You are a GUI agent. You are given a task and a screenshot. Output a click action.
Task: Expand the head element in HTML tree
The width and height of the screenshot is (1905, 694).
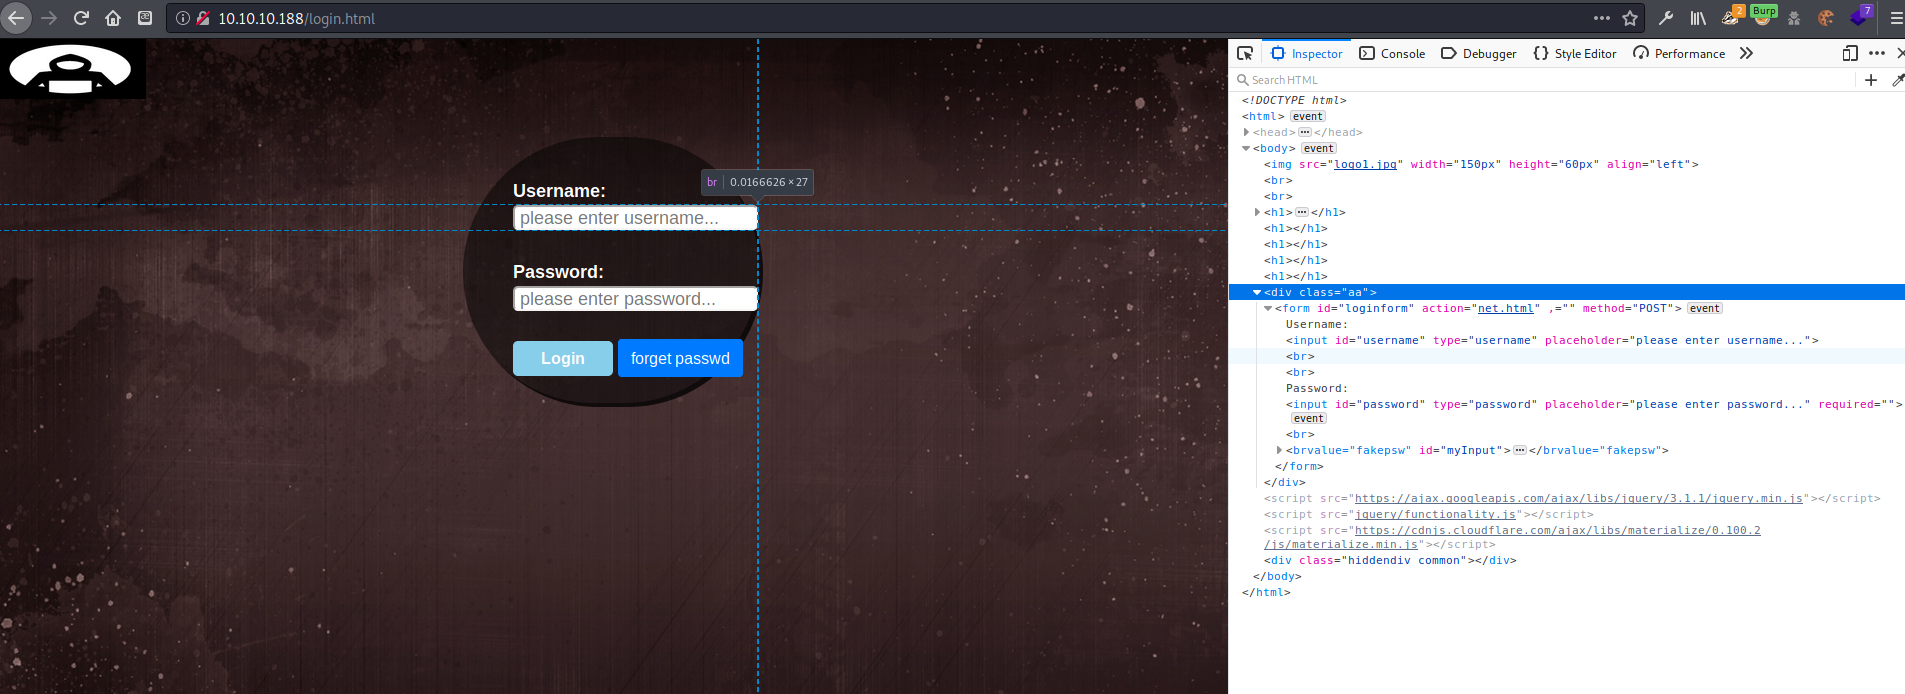1246,132
